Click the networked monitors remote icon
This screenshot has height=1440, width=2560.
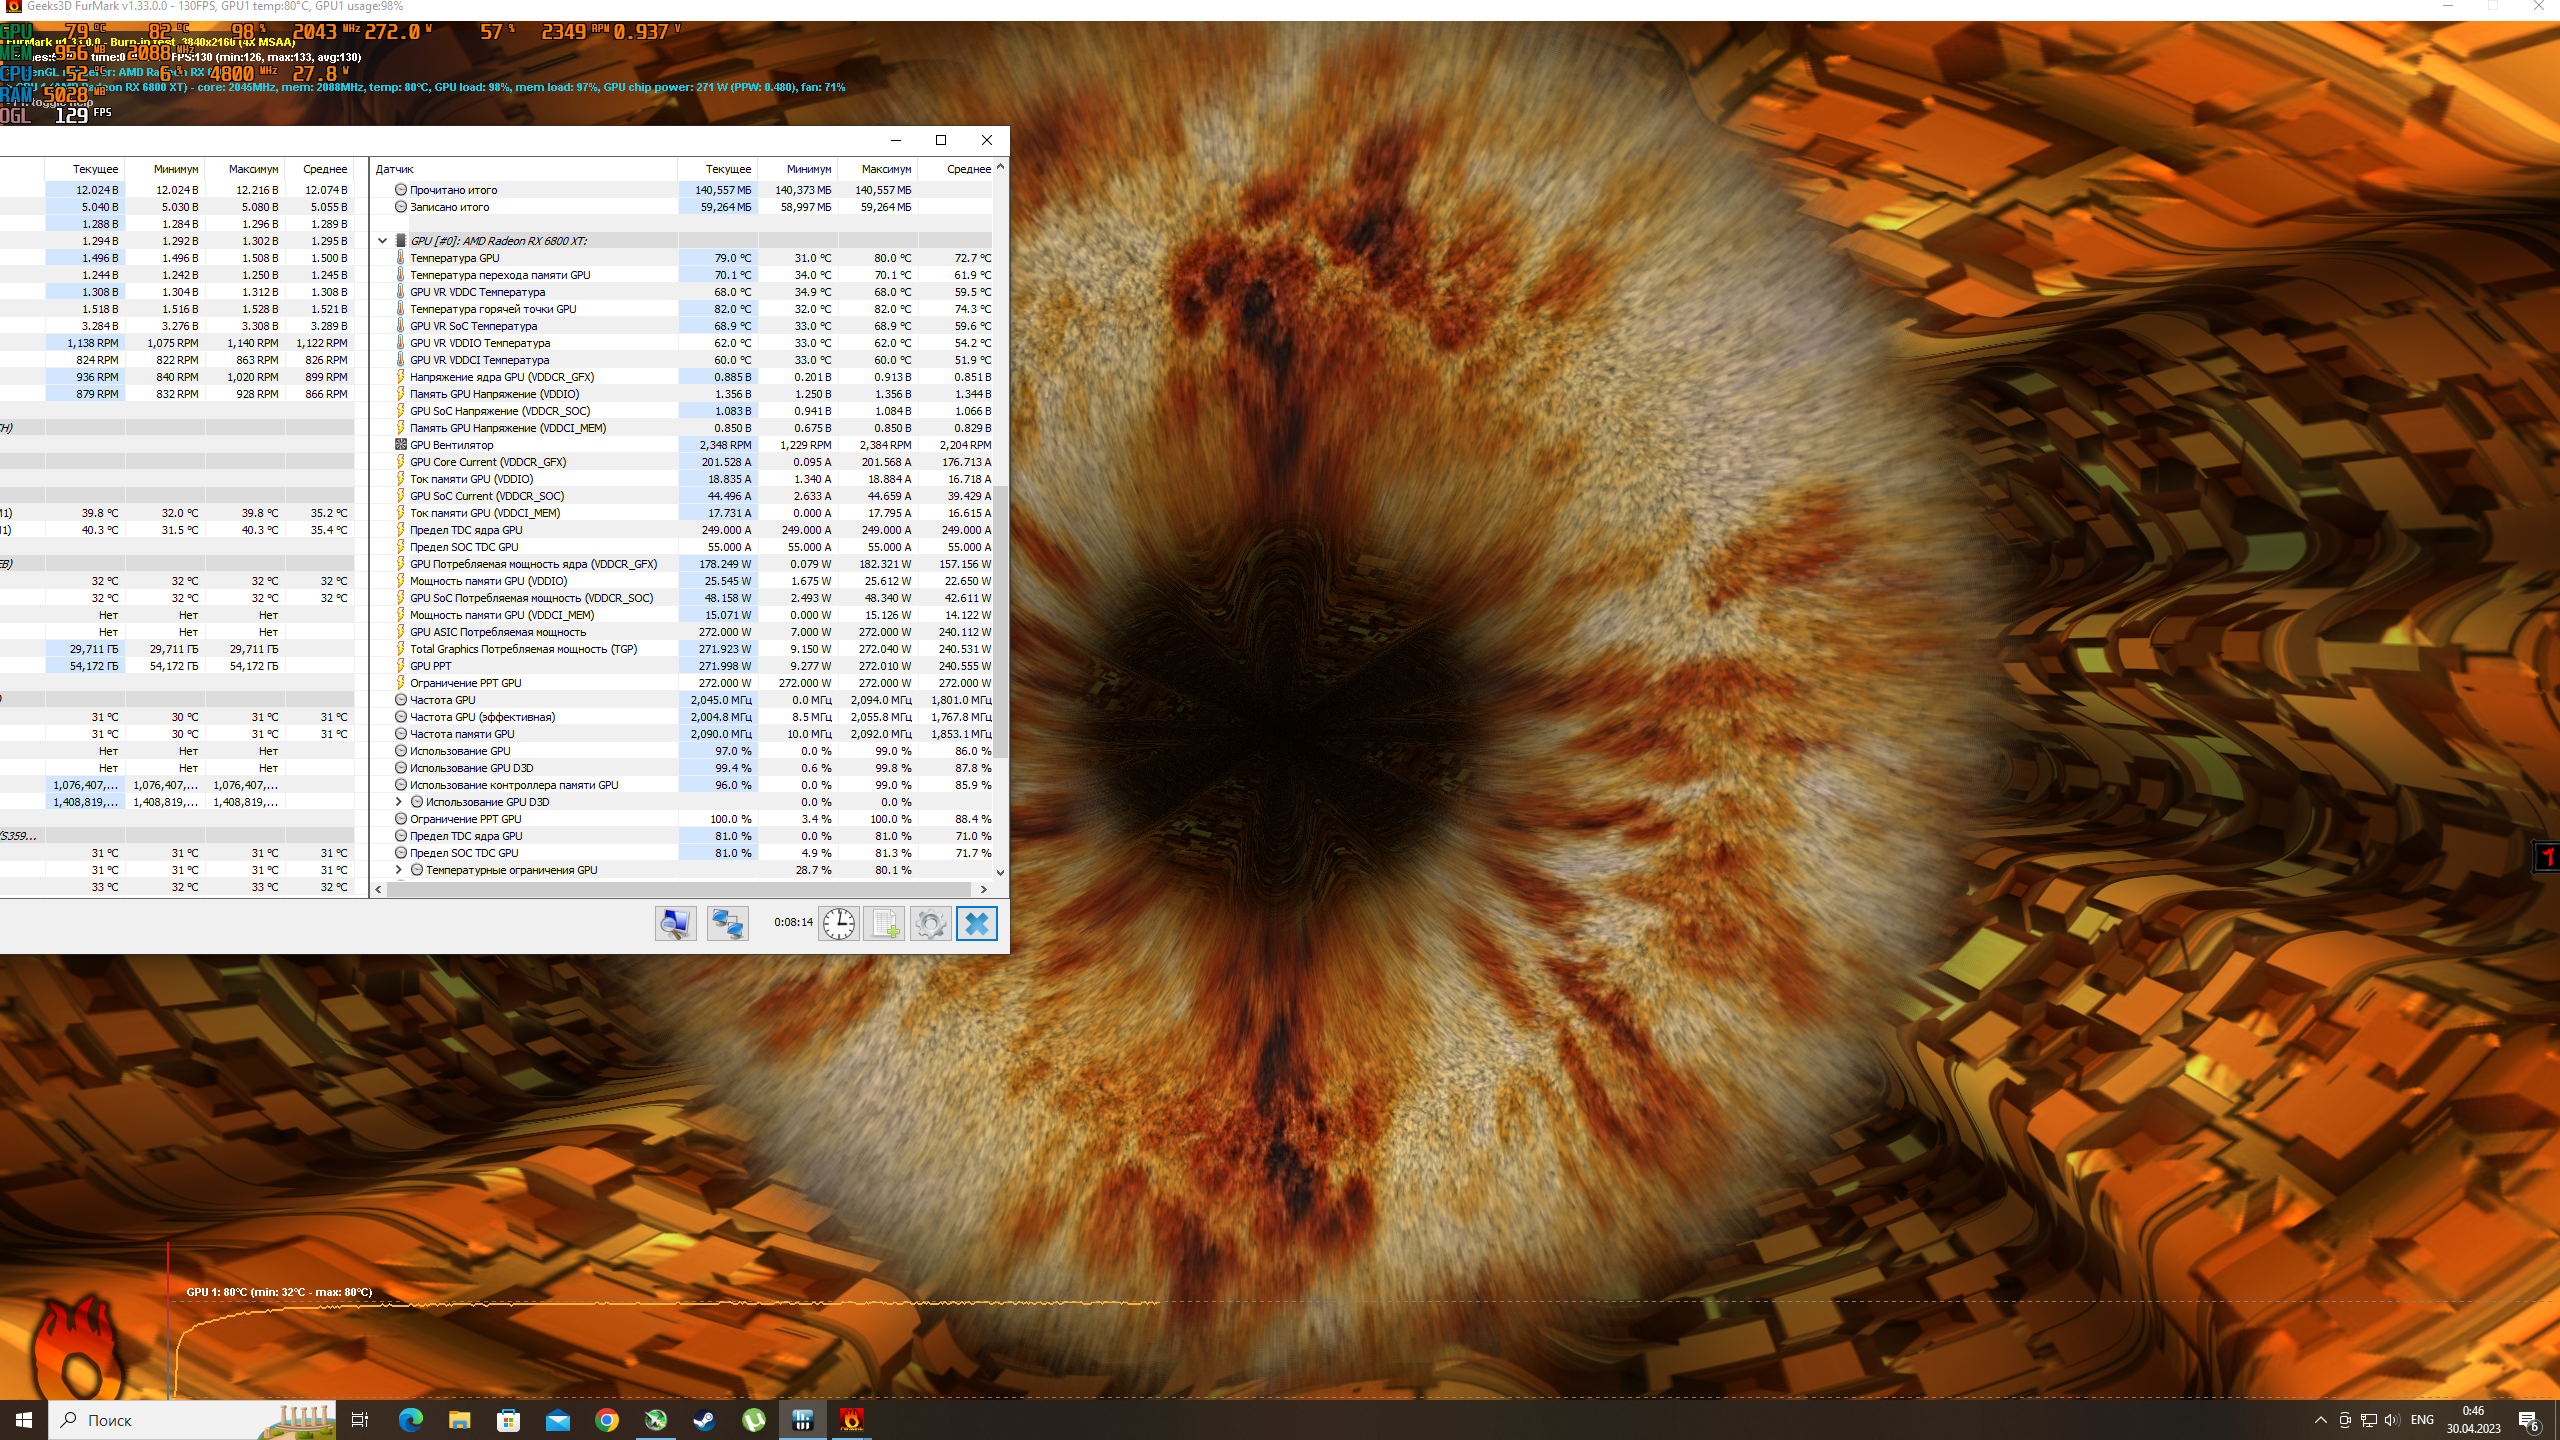point(727,923)
